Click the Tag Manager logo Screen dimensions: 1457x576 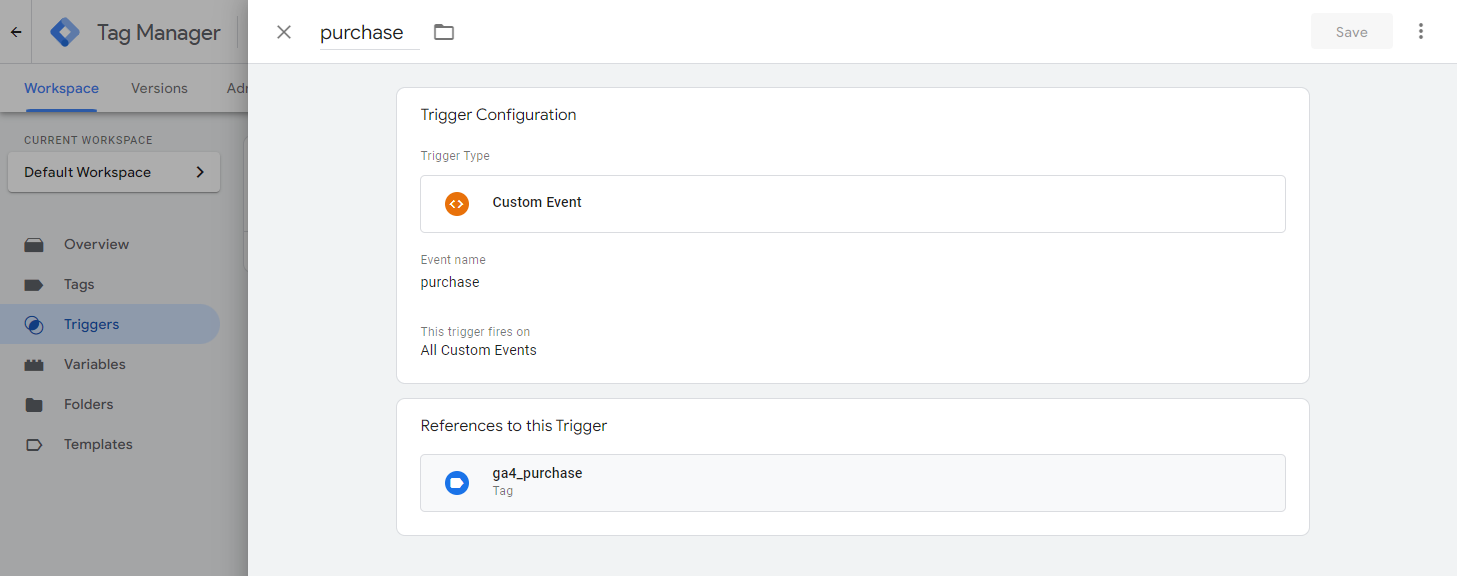[x=65, y=32]
